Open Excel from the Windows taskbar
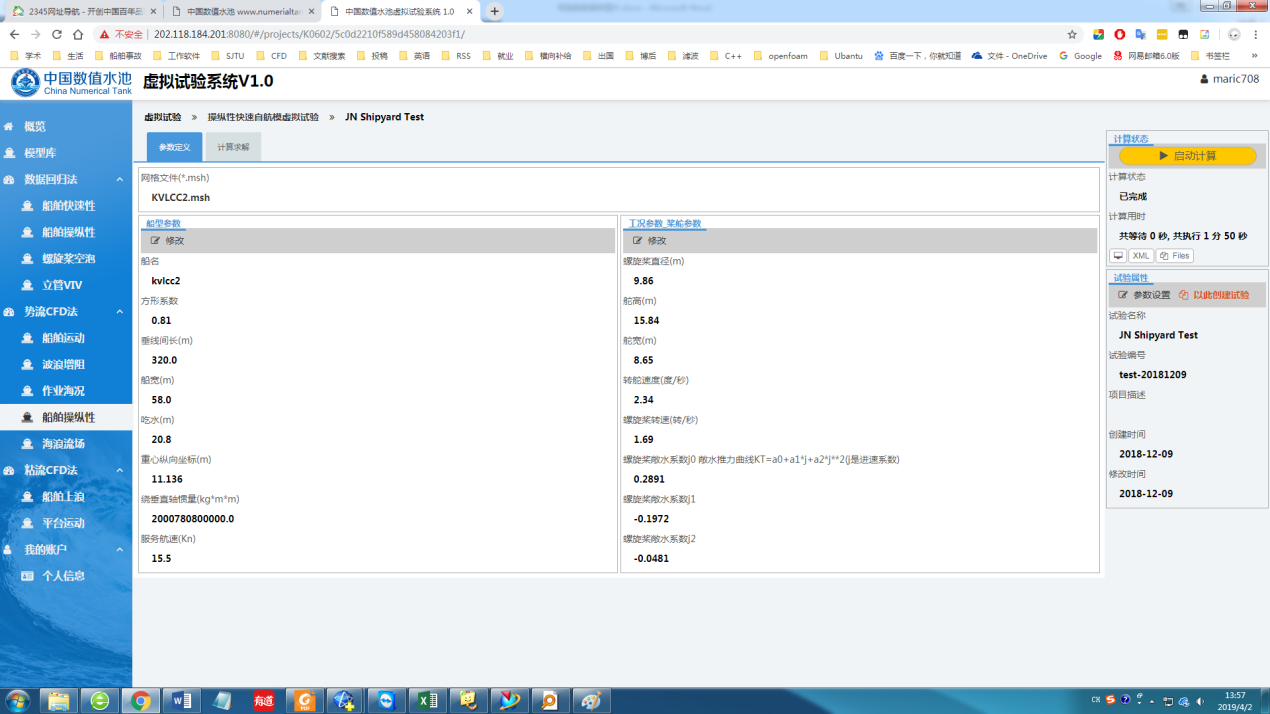 point(427,700)
